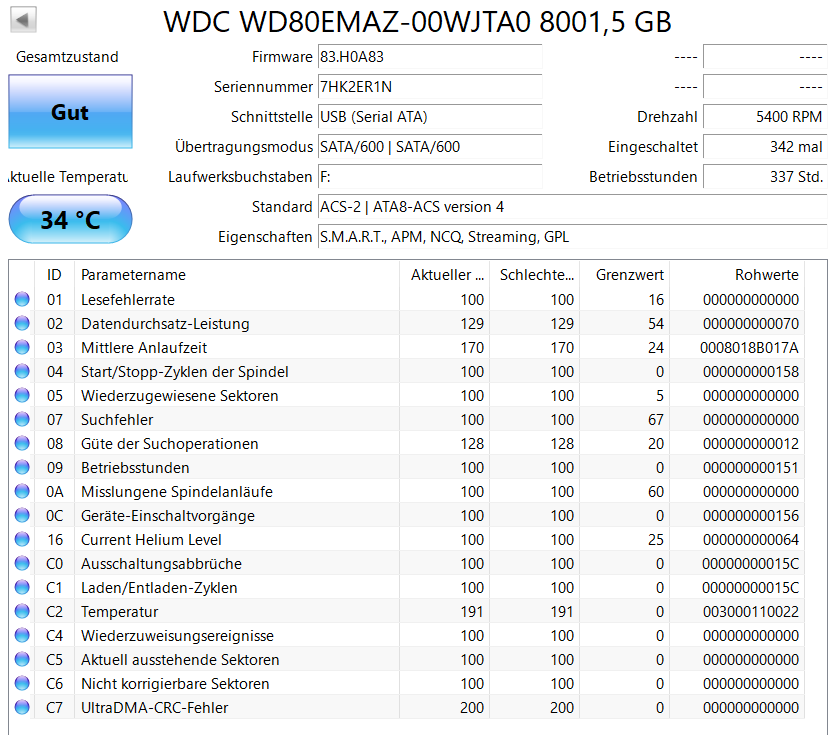Image resolution: width=835 pixels, height=735 pixels.
Task: Click the Schnittstelle field USB (Serial ATA)
Action: pyautogui.click(x=430, y=117)
